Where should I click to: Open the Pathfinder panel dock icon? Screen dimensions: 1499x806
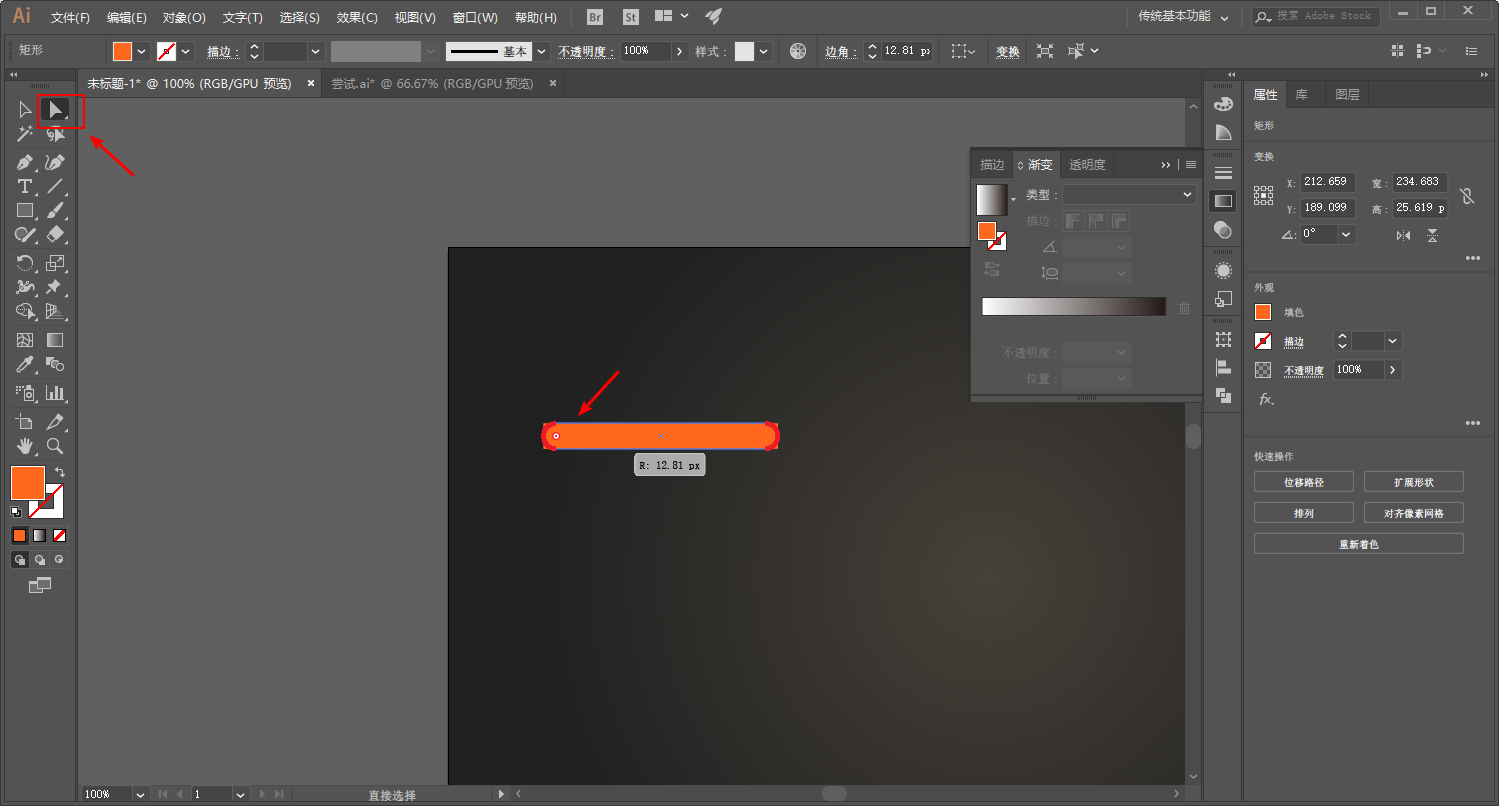pos(1223,395)
